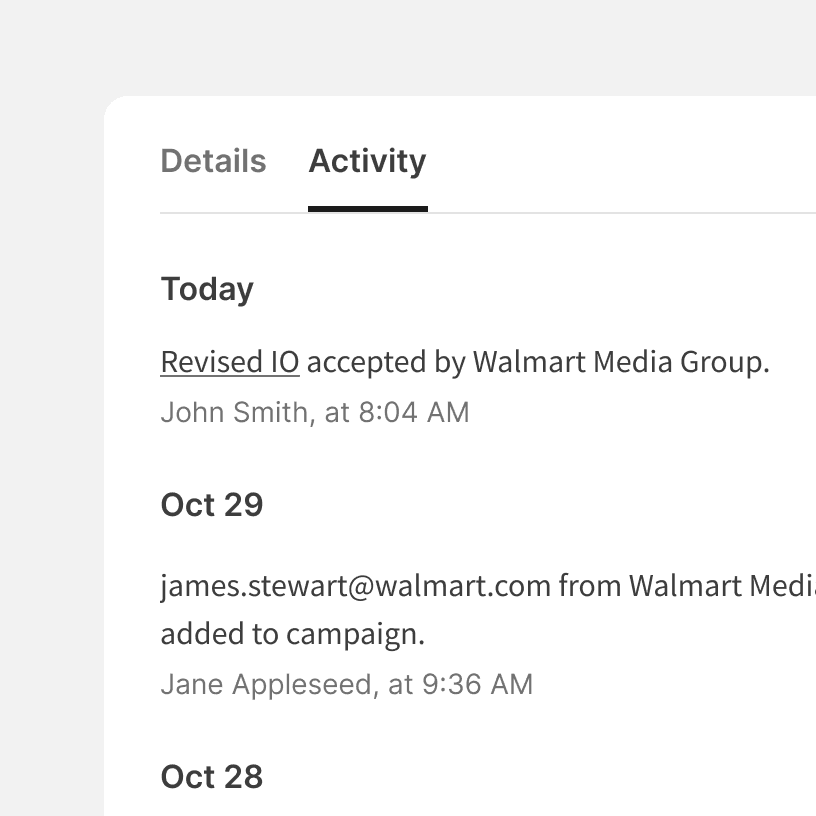The height and width of the screenshot is (816, 816).
Task: Click the james.stewart@walmart.com email address
Action: click(x=355, y=585)
